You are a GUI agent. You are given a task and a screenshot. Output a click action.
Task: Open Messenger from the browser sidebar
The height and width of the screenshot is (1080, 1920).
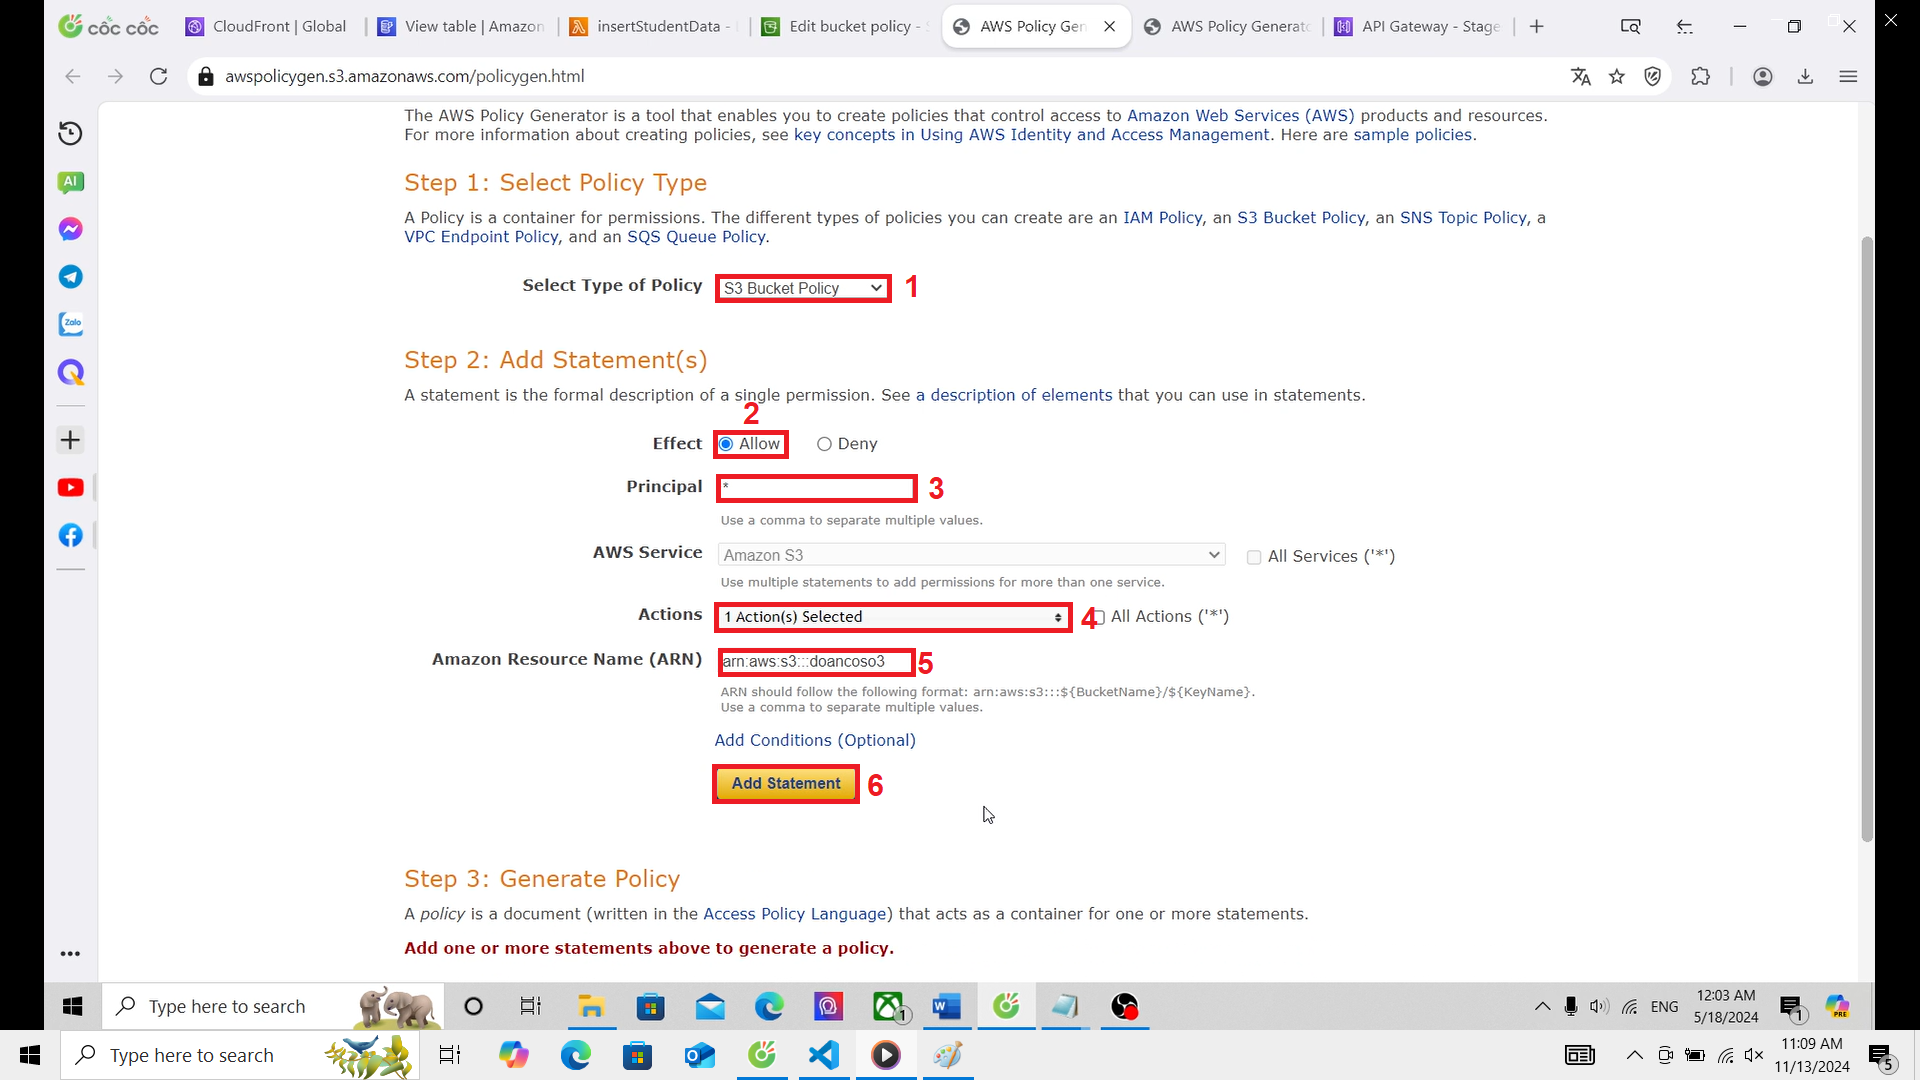pos(70,228)
